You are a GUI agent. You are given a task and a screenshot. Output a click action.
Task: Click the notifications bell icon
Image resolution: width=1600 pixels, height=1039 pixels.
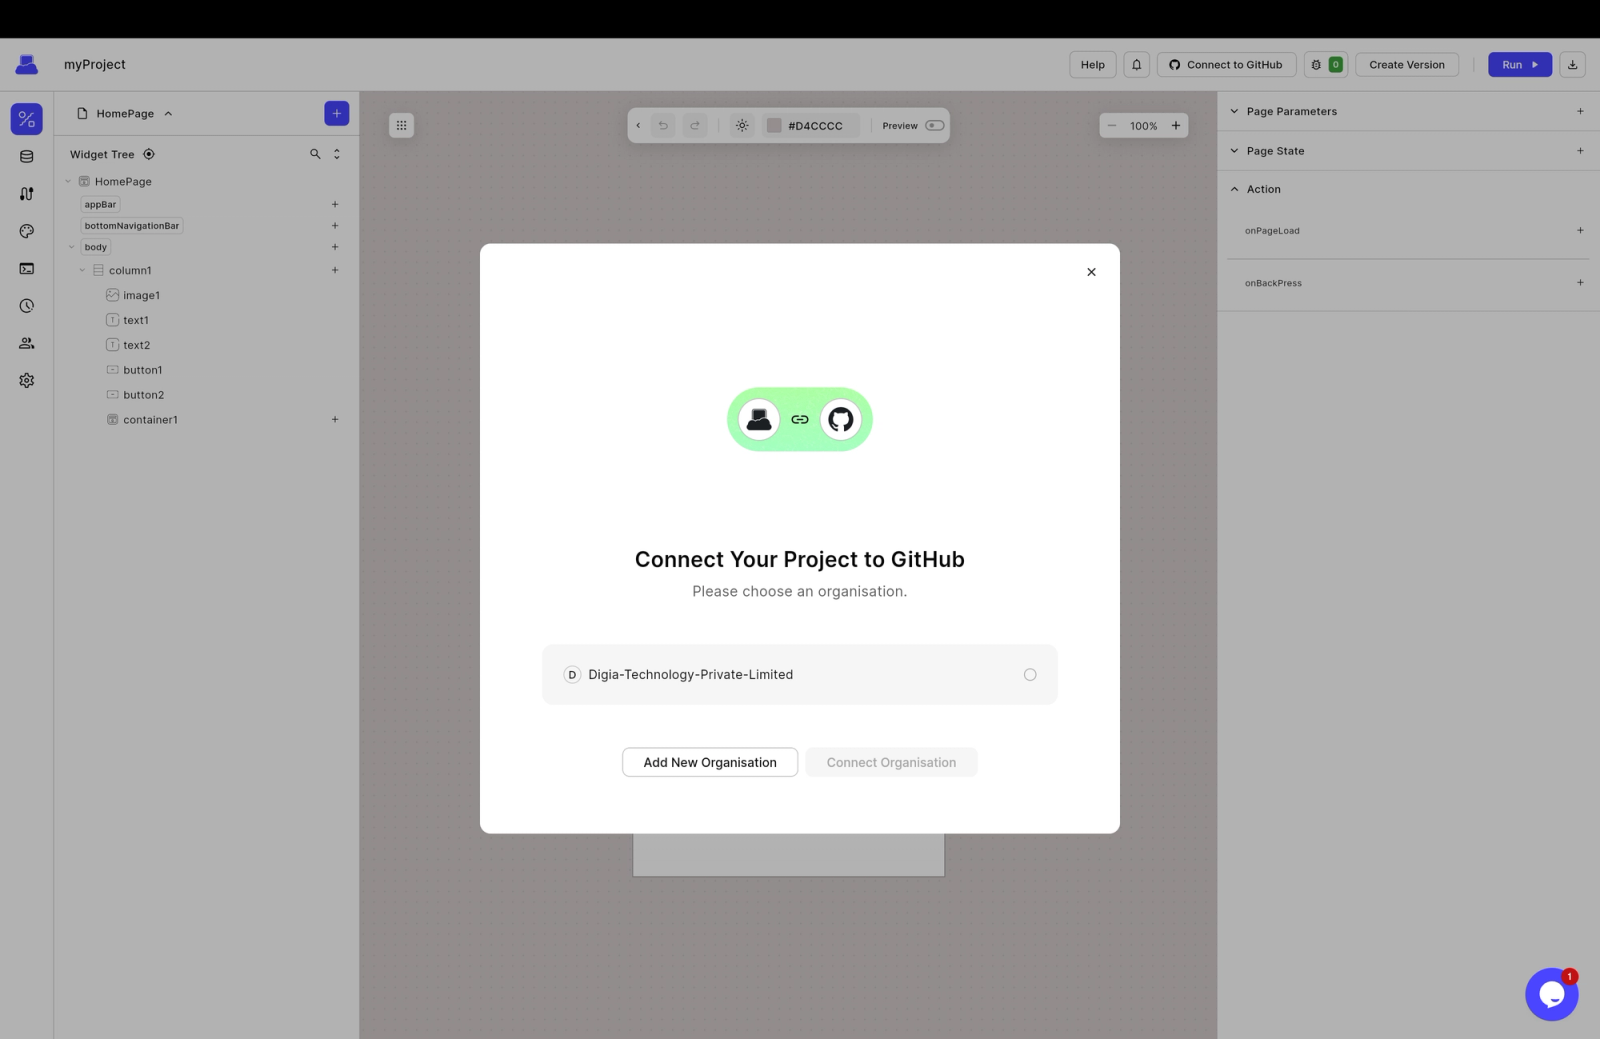click(1137, 65)
